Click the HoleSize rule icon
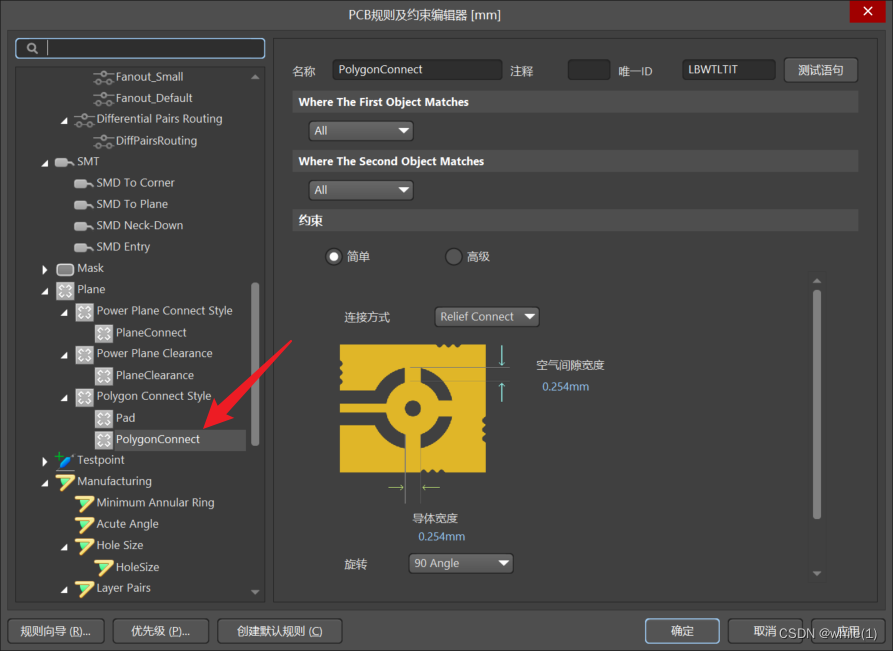 104,567
